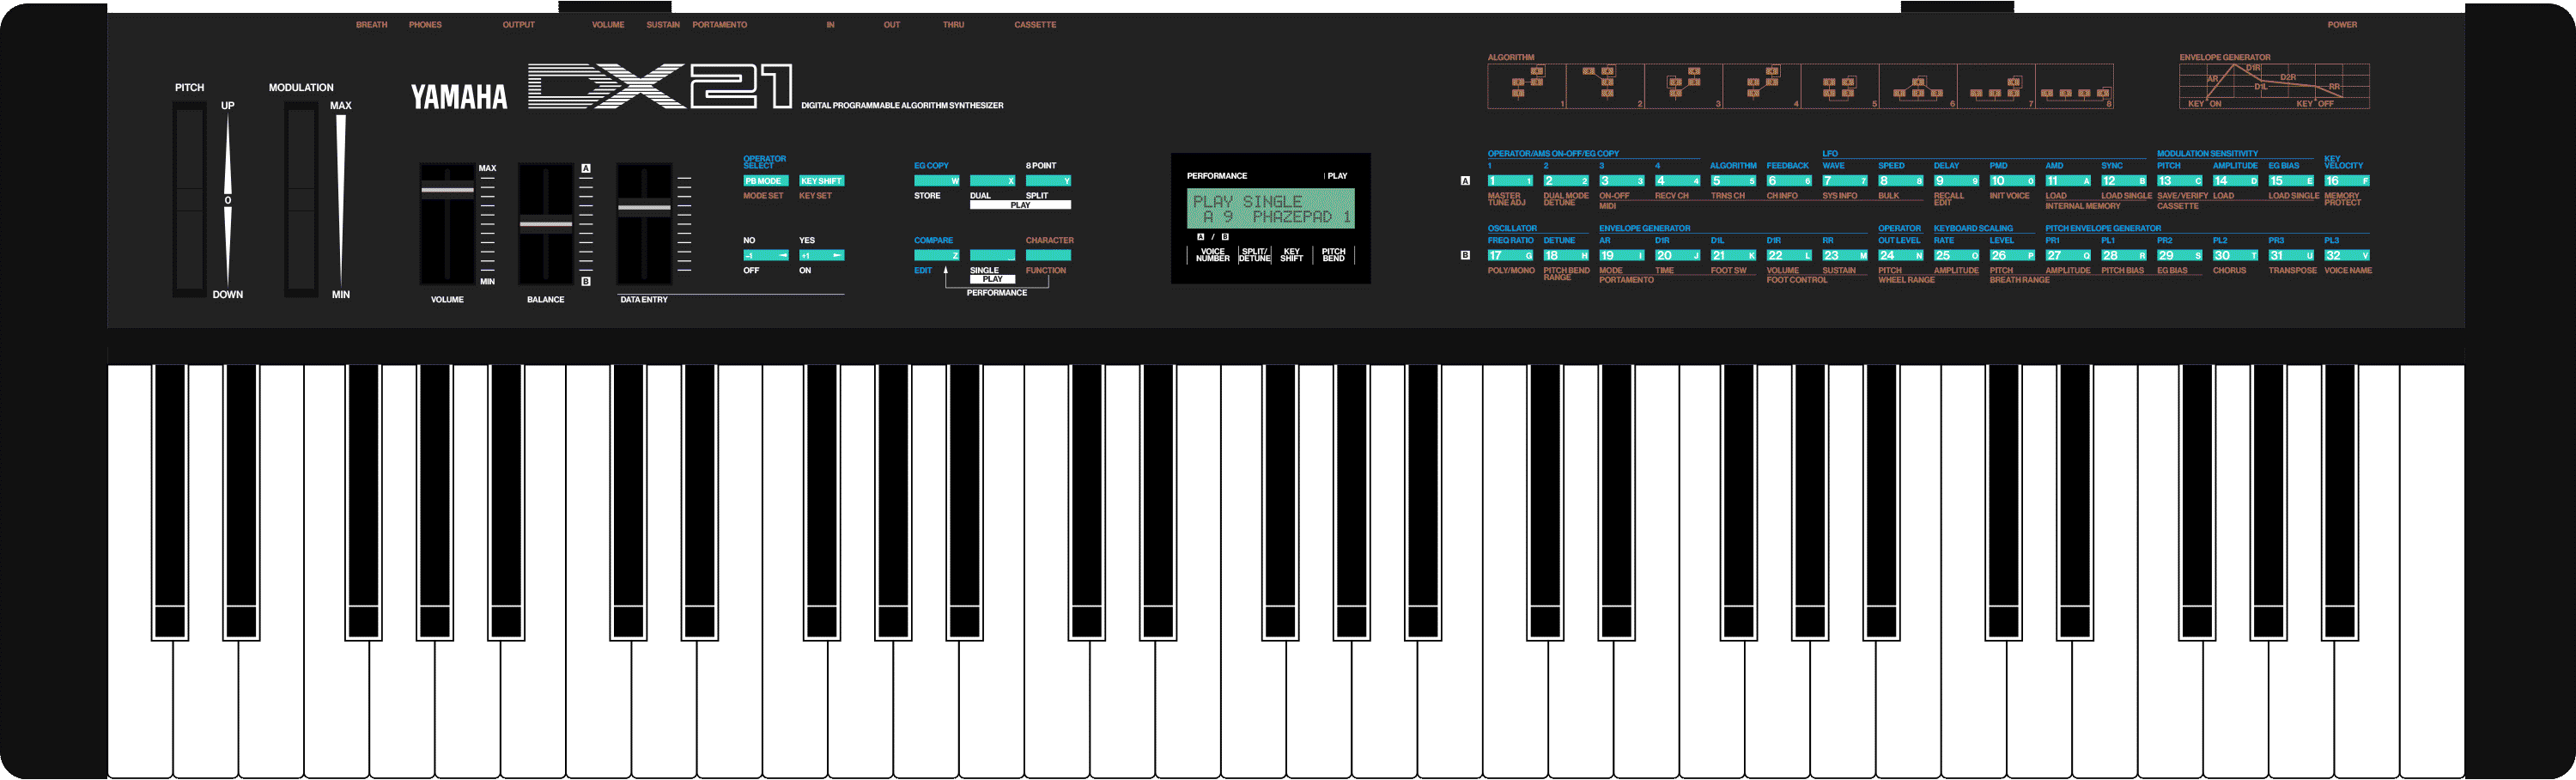Click button 31 PR3 Transpose

[x=2293, y=256]
